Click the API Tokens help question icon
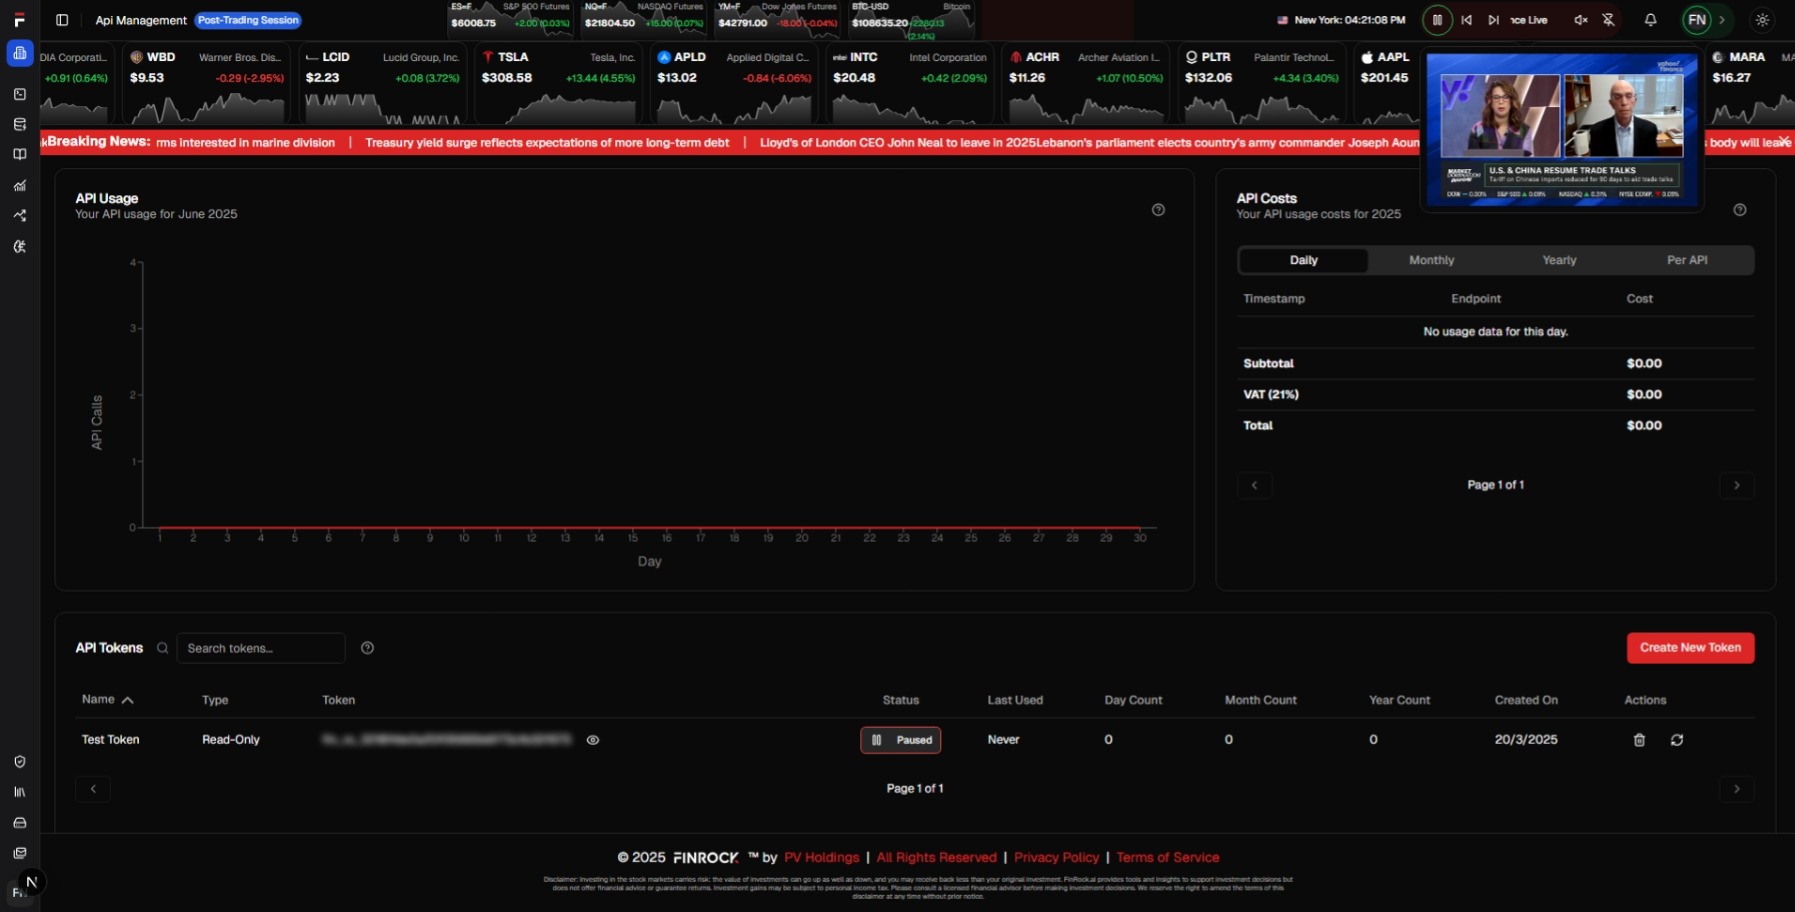 click(367, 648)
